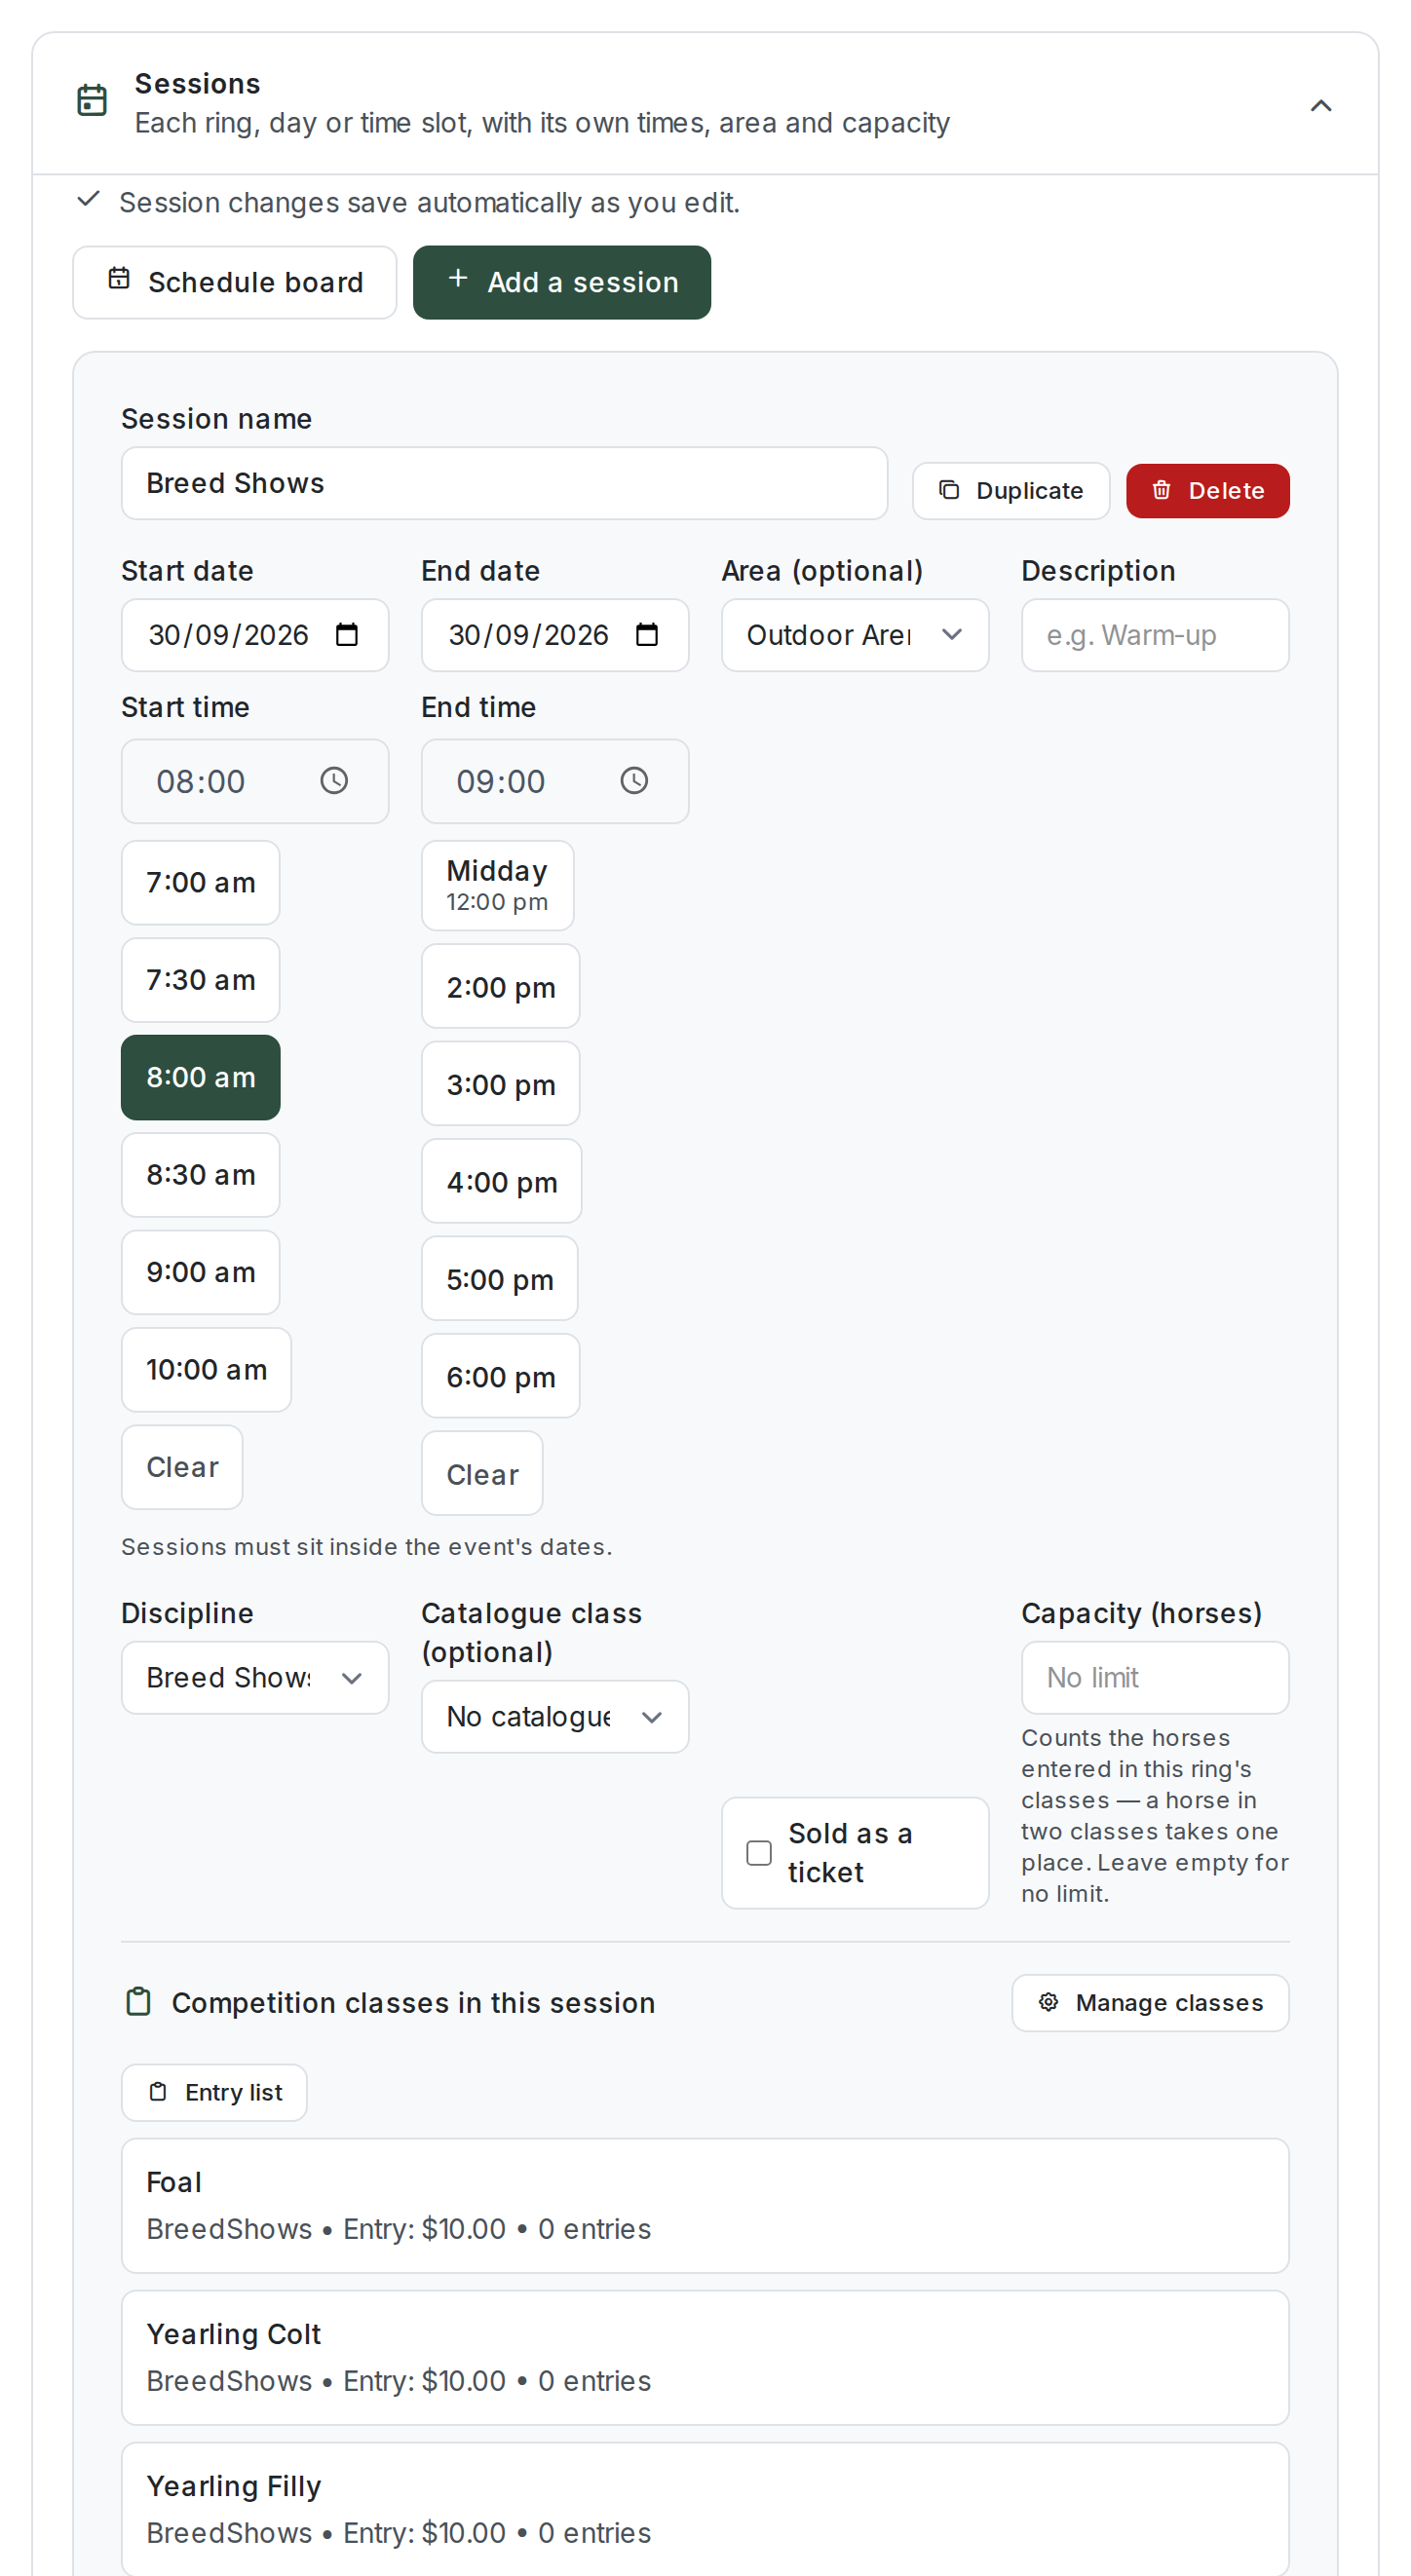Set end time to Midday 12:00 pm
1411x2576 pixels.
click(497, 885)
